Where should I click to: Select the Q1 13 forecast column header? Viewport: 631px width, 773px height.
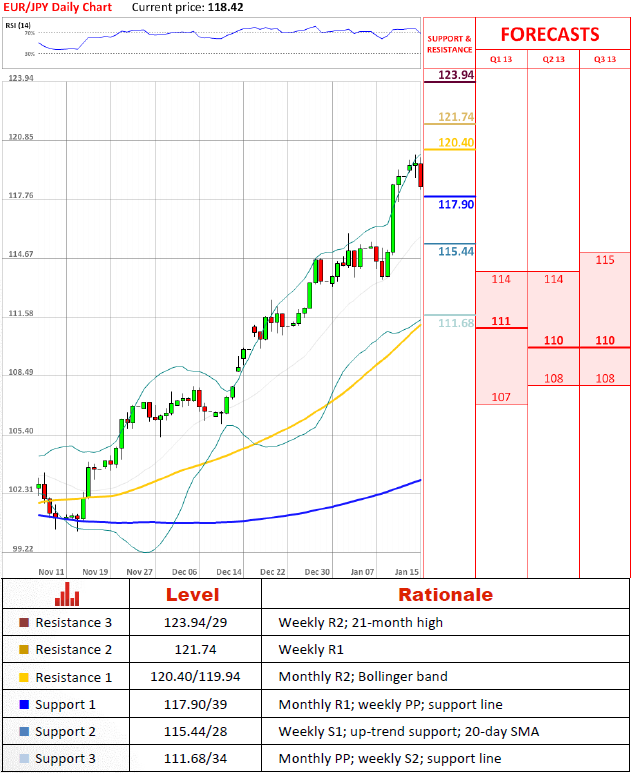coord(501,59)
